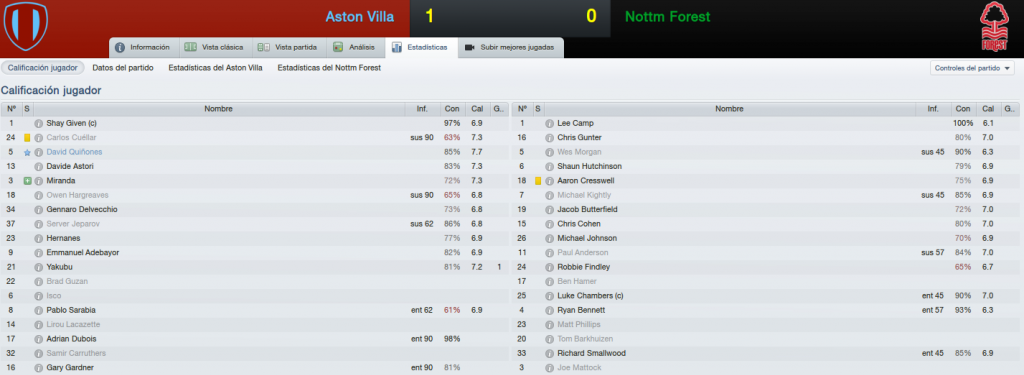
Task: Select the Datos del partido view
Action: point(123,68)
